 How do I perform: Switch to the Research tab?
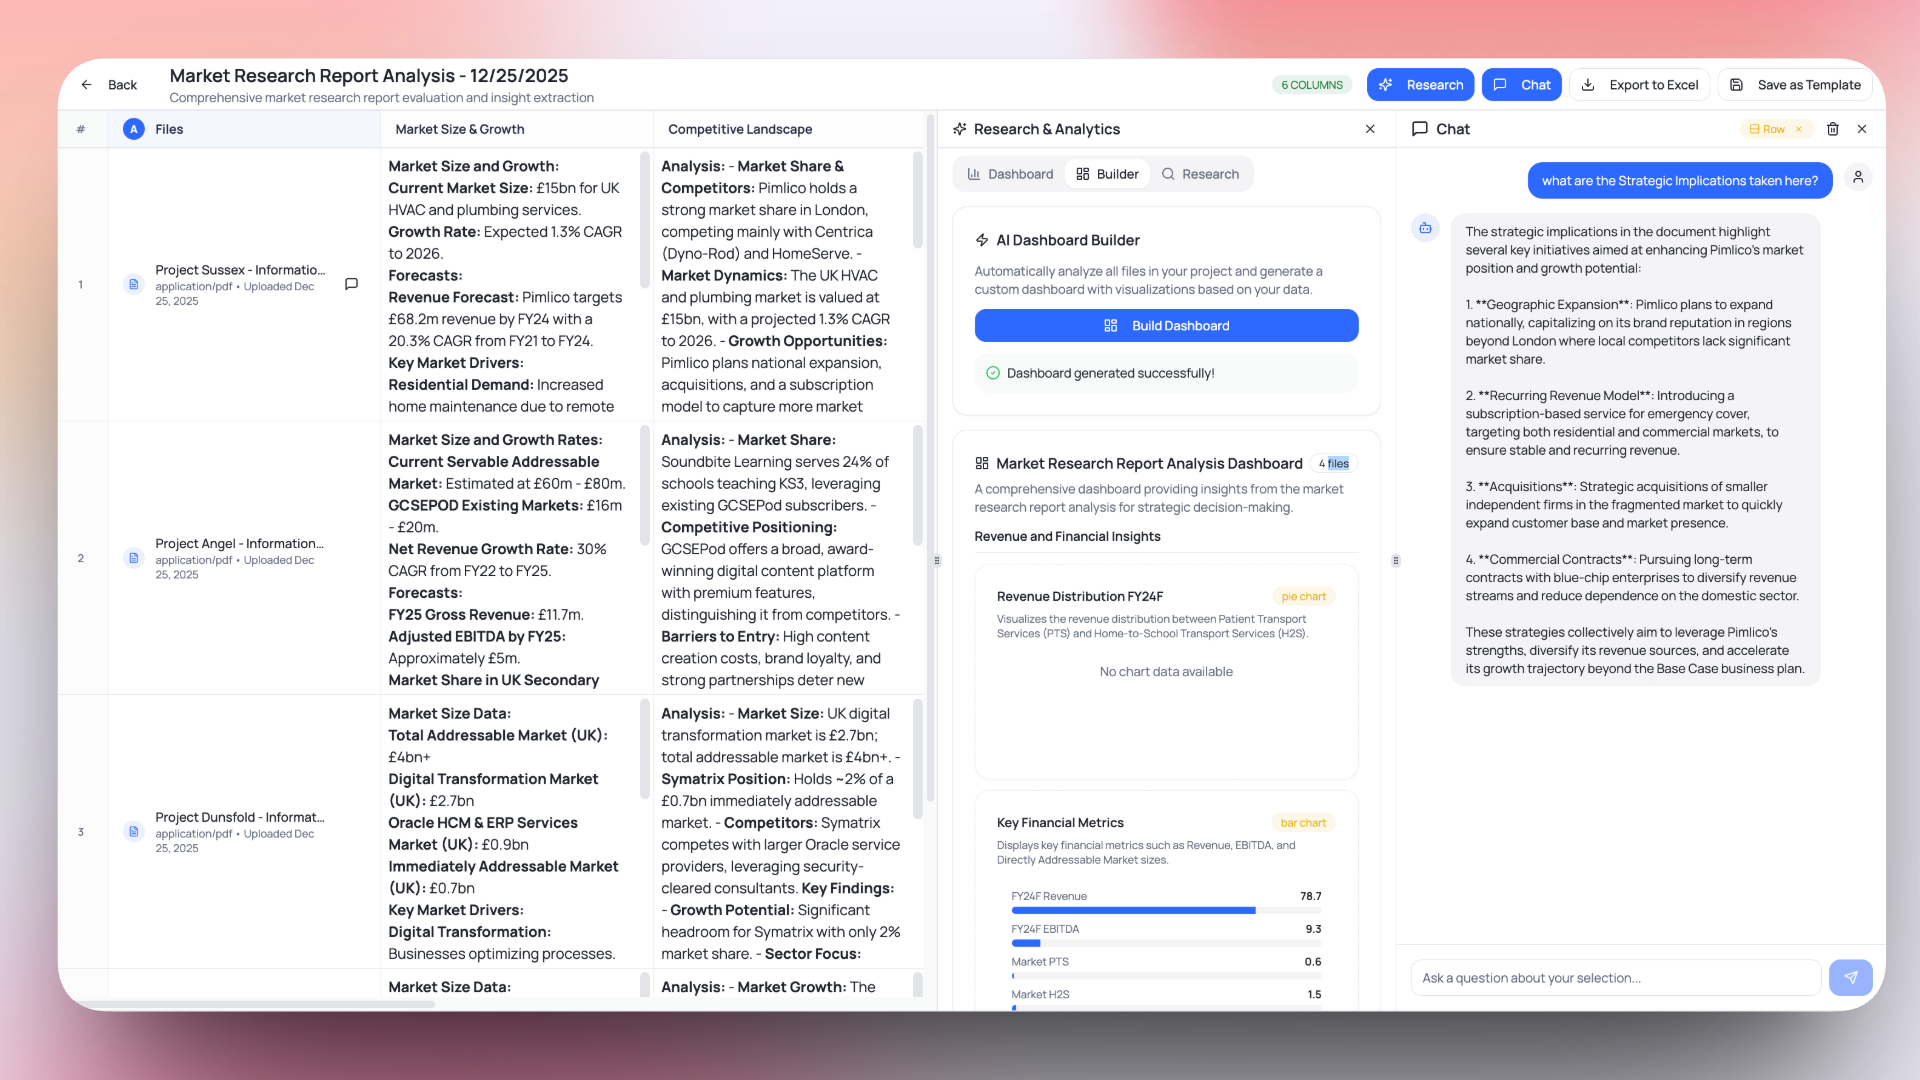[x=1201, y=173]
